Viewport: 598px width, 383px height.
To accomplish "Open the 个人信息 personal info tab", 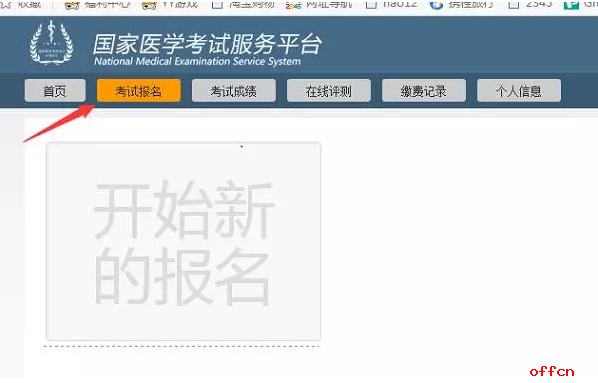I will coord(519,91).
